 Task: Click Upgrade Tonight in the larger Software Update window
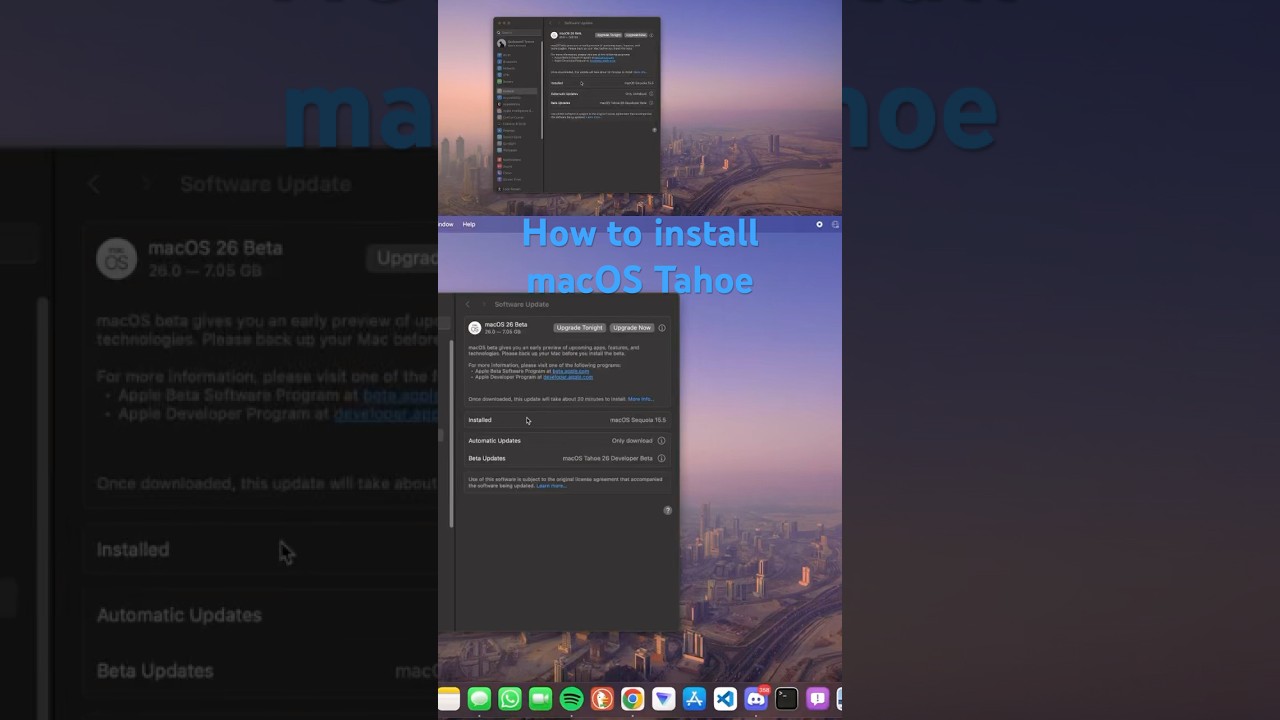pyautogui.click(x=580, y=328)
